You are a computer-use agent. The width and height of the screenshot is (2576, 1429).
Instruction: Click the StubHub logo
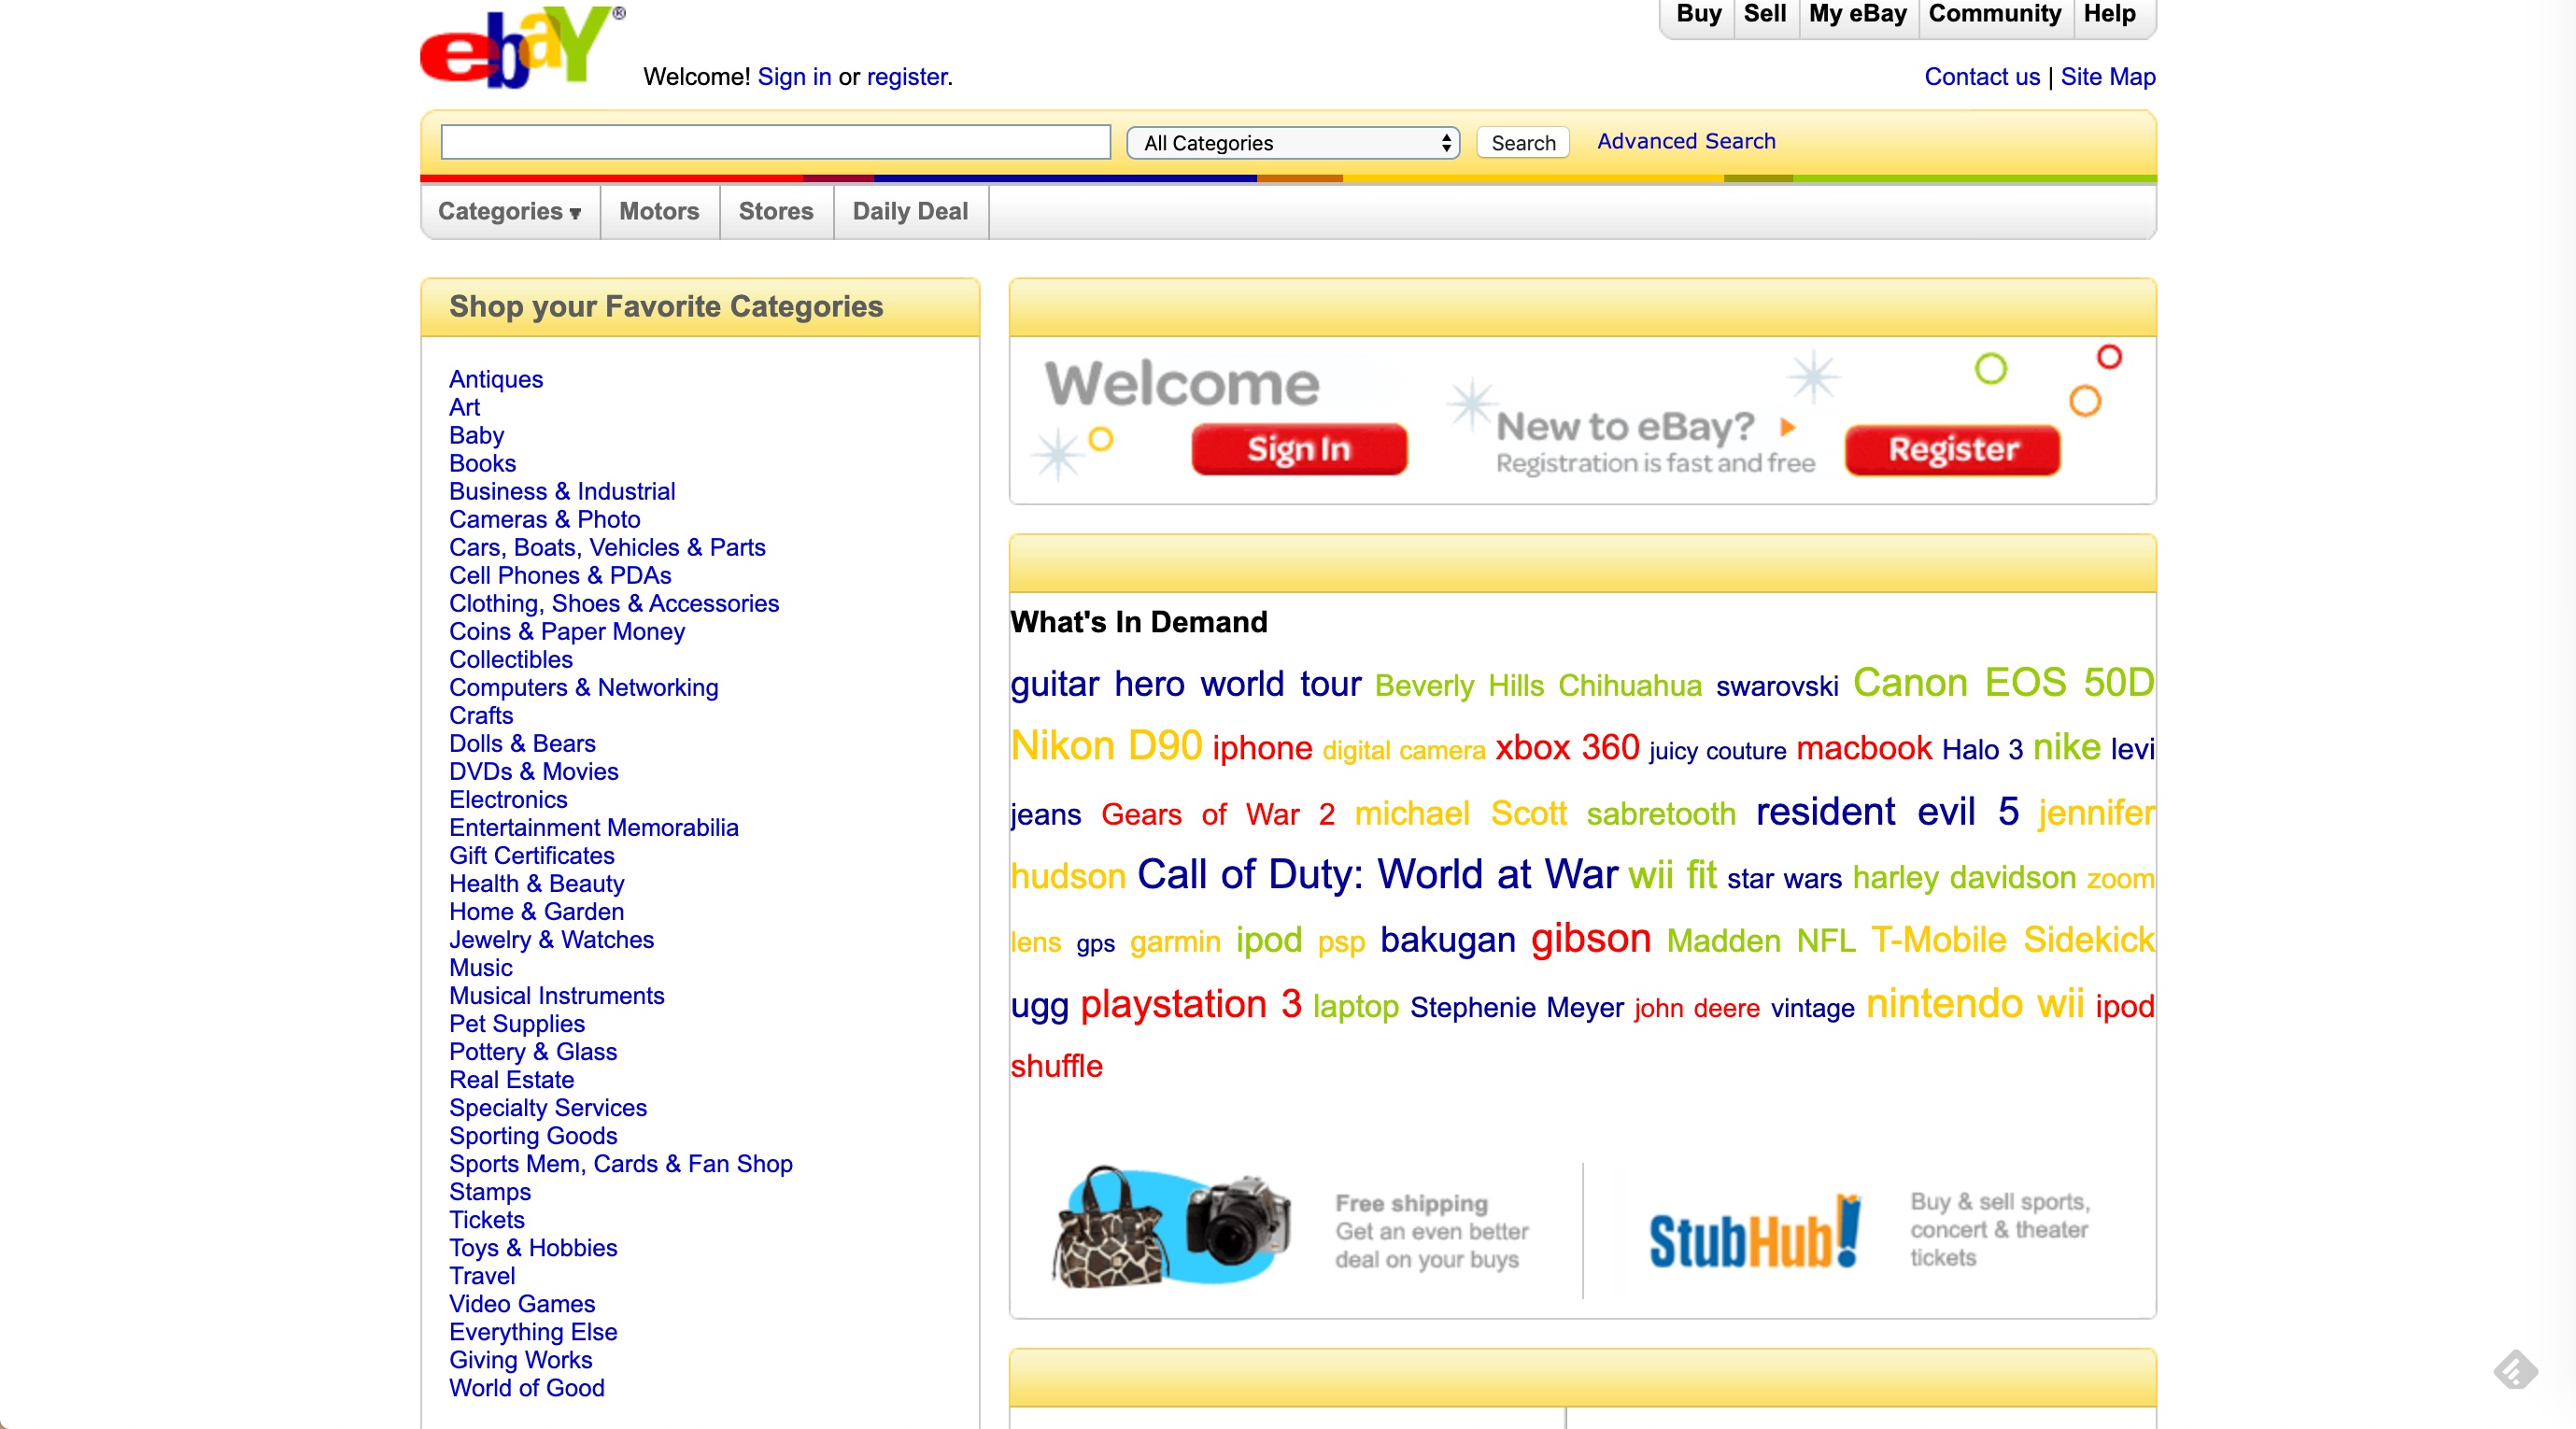(1754, 1234)
